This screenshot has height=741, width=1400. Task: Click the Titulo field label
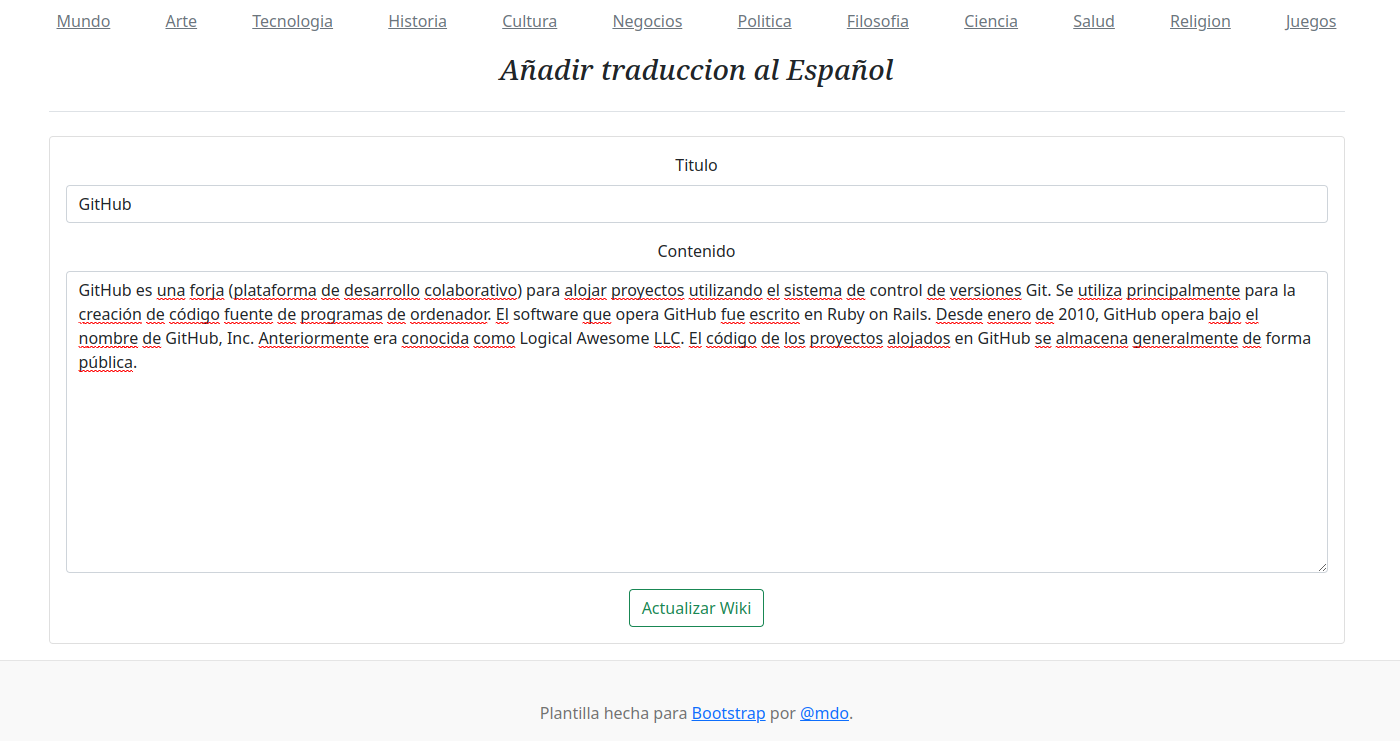tap(696, 165)
